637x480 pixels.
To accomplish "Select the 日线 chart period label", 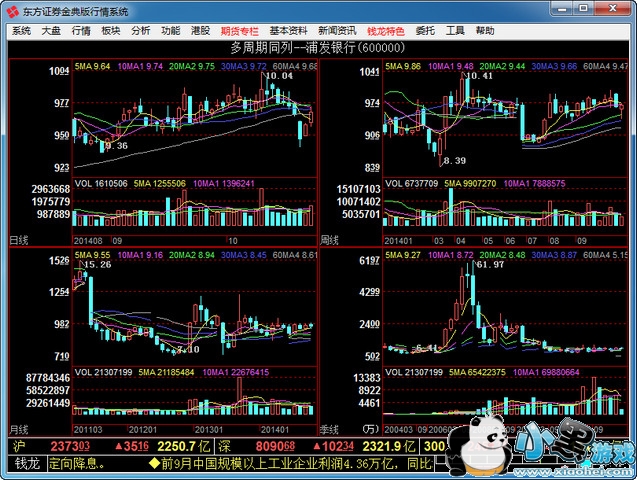I will coord(19,240).
